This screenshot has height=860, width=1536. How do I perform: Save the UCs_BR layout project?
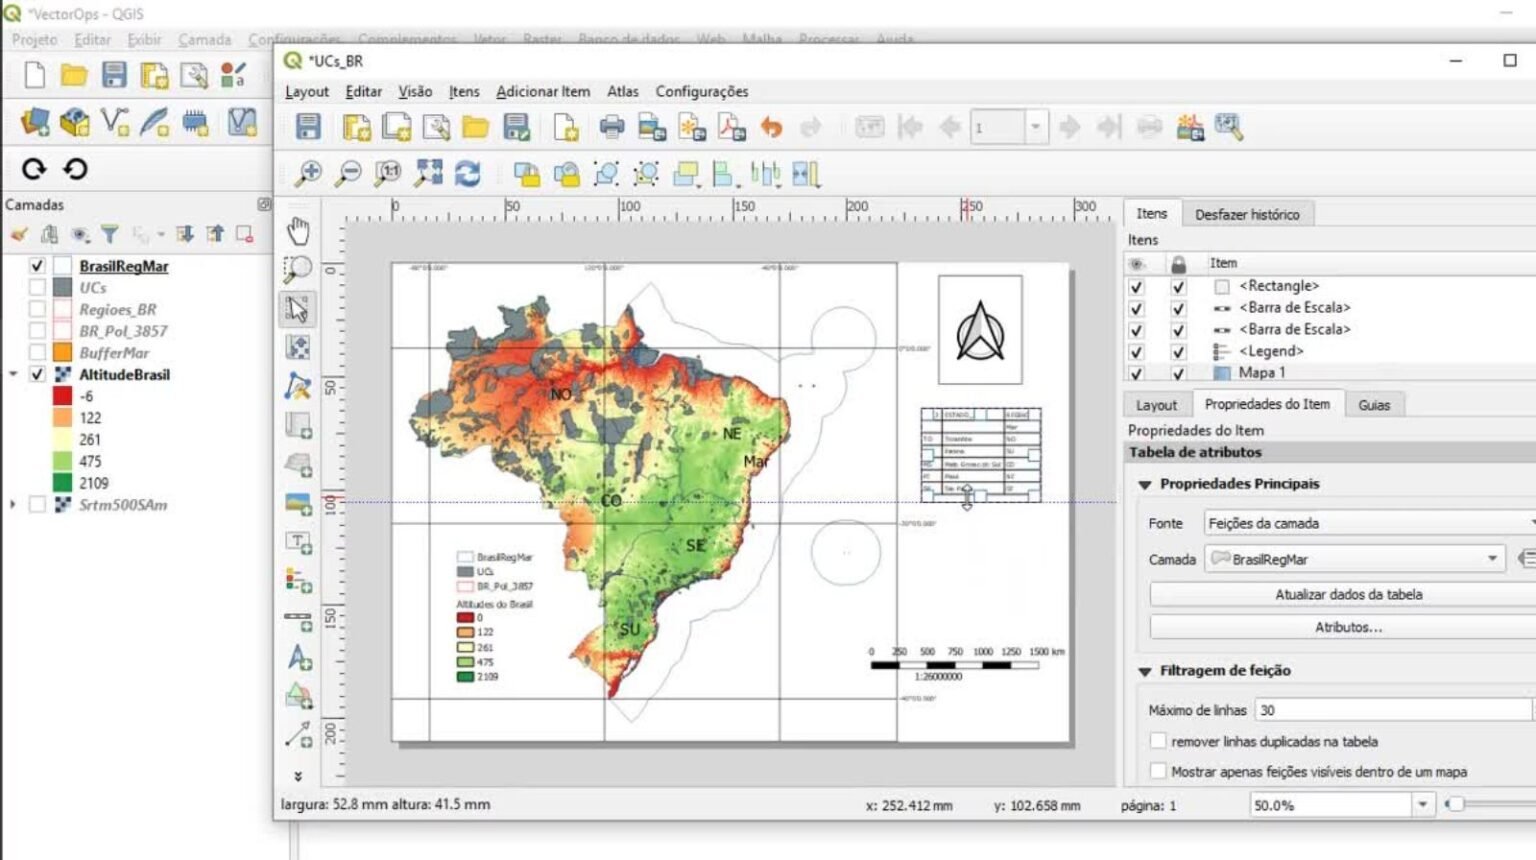click(x=308, y=127)
